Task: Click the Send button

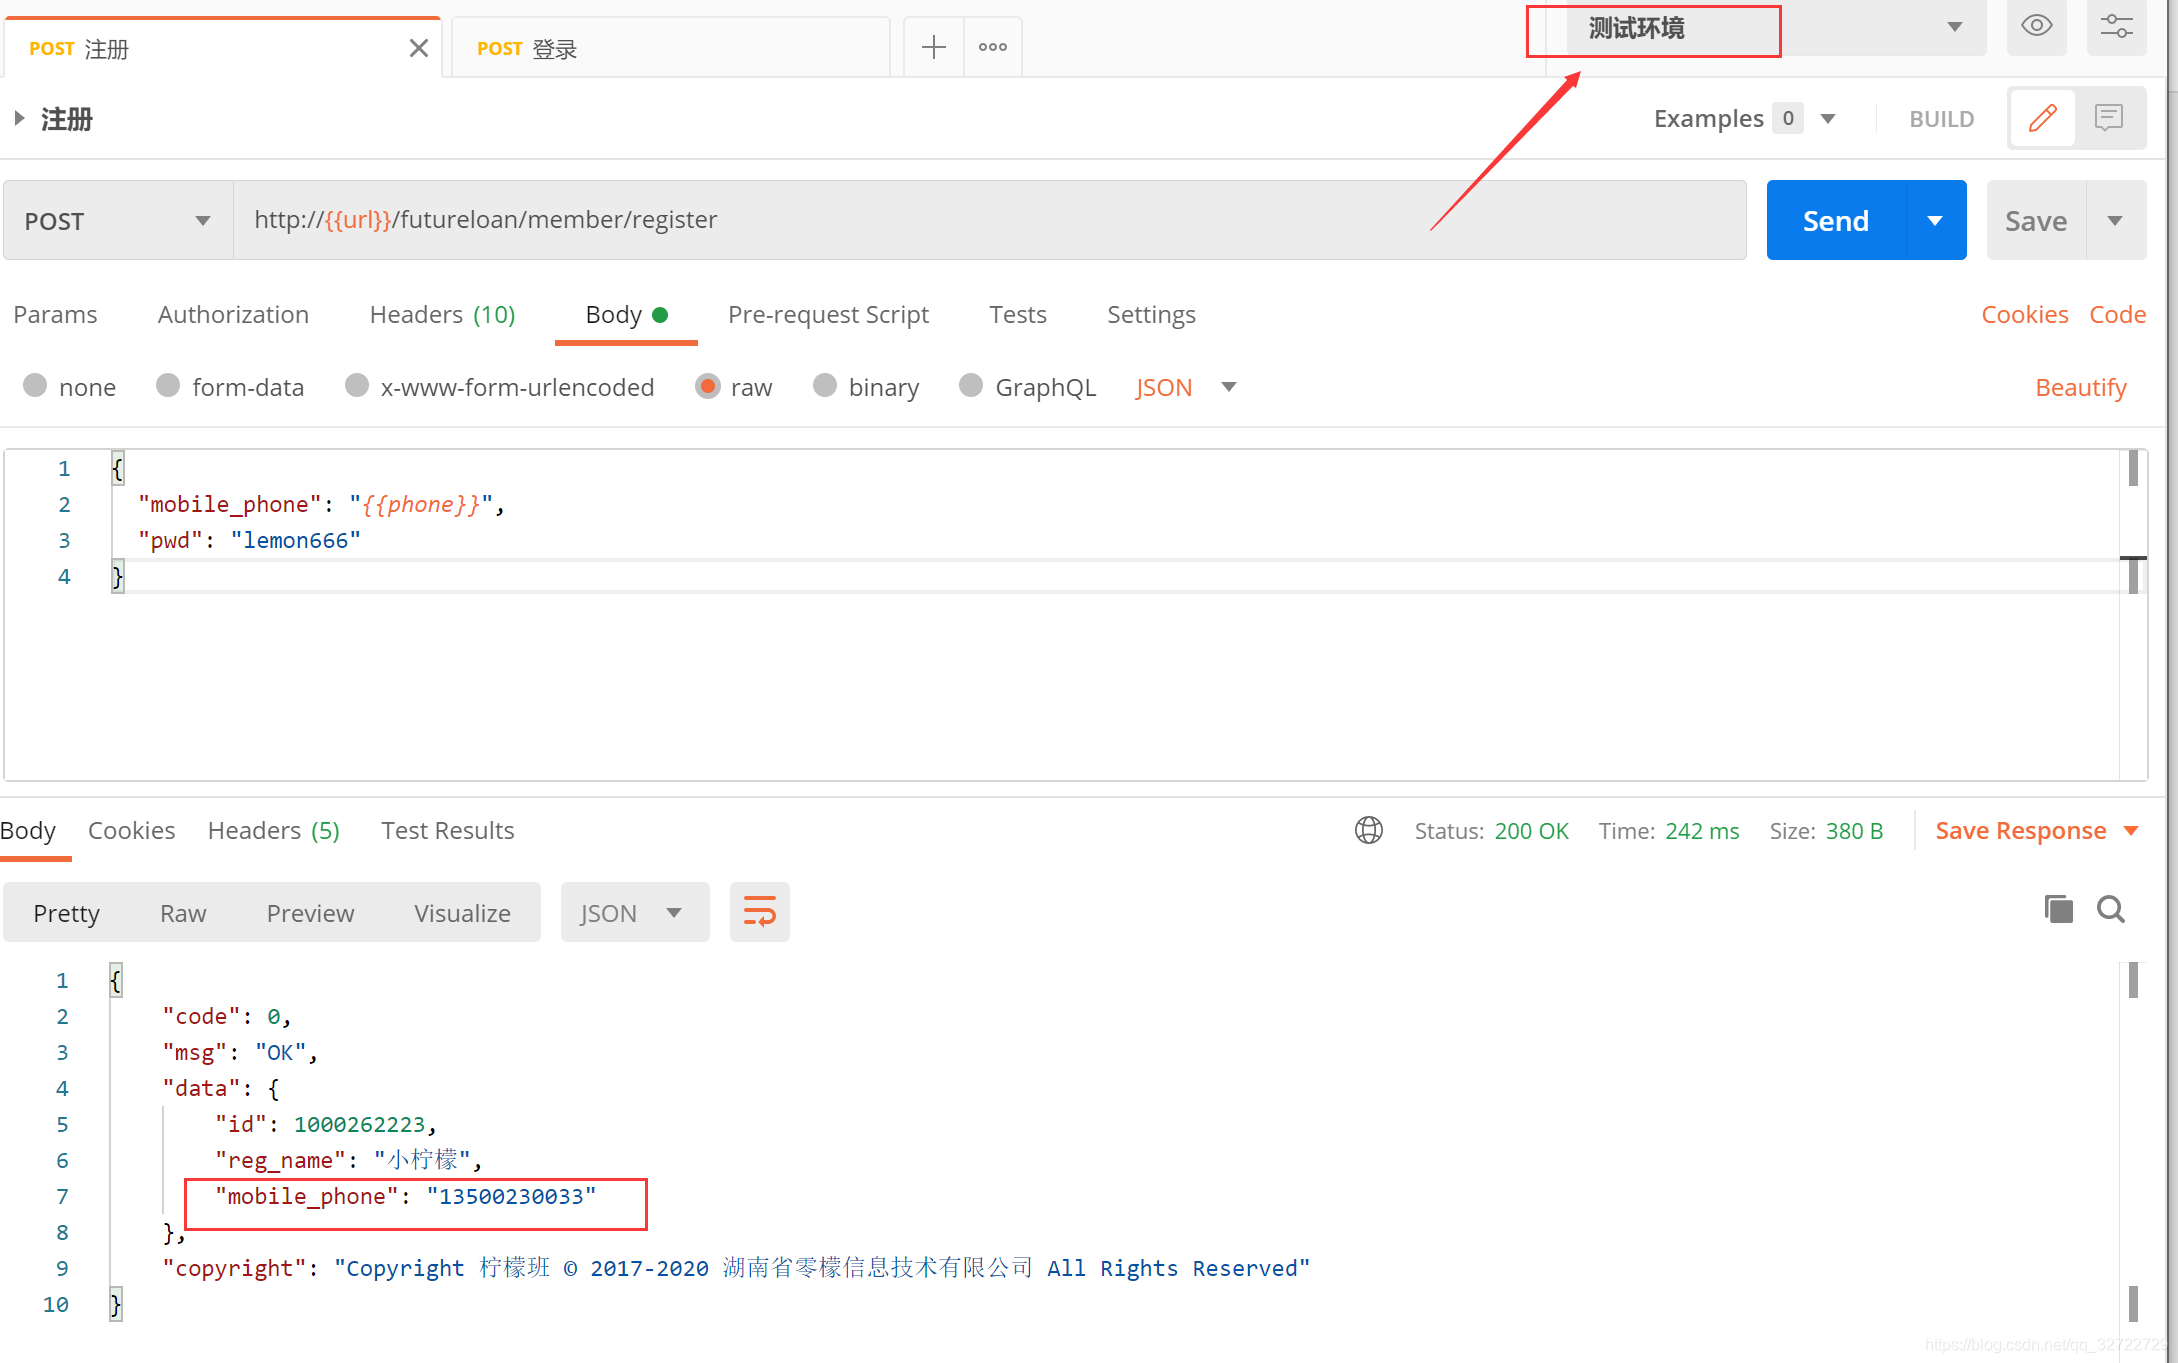Action: [1836, 220]
